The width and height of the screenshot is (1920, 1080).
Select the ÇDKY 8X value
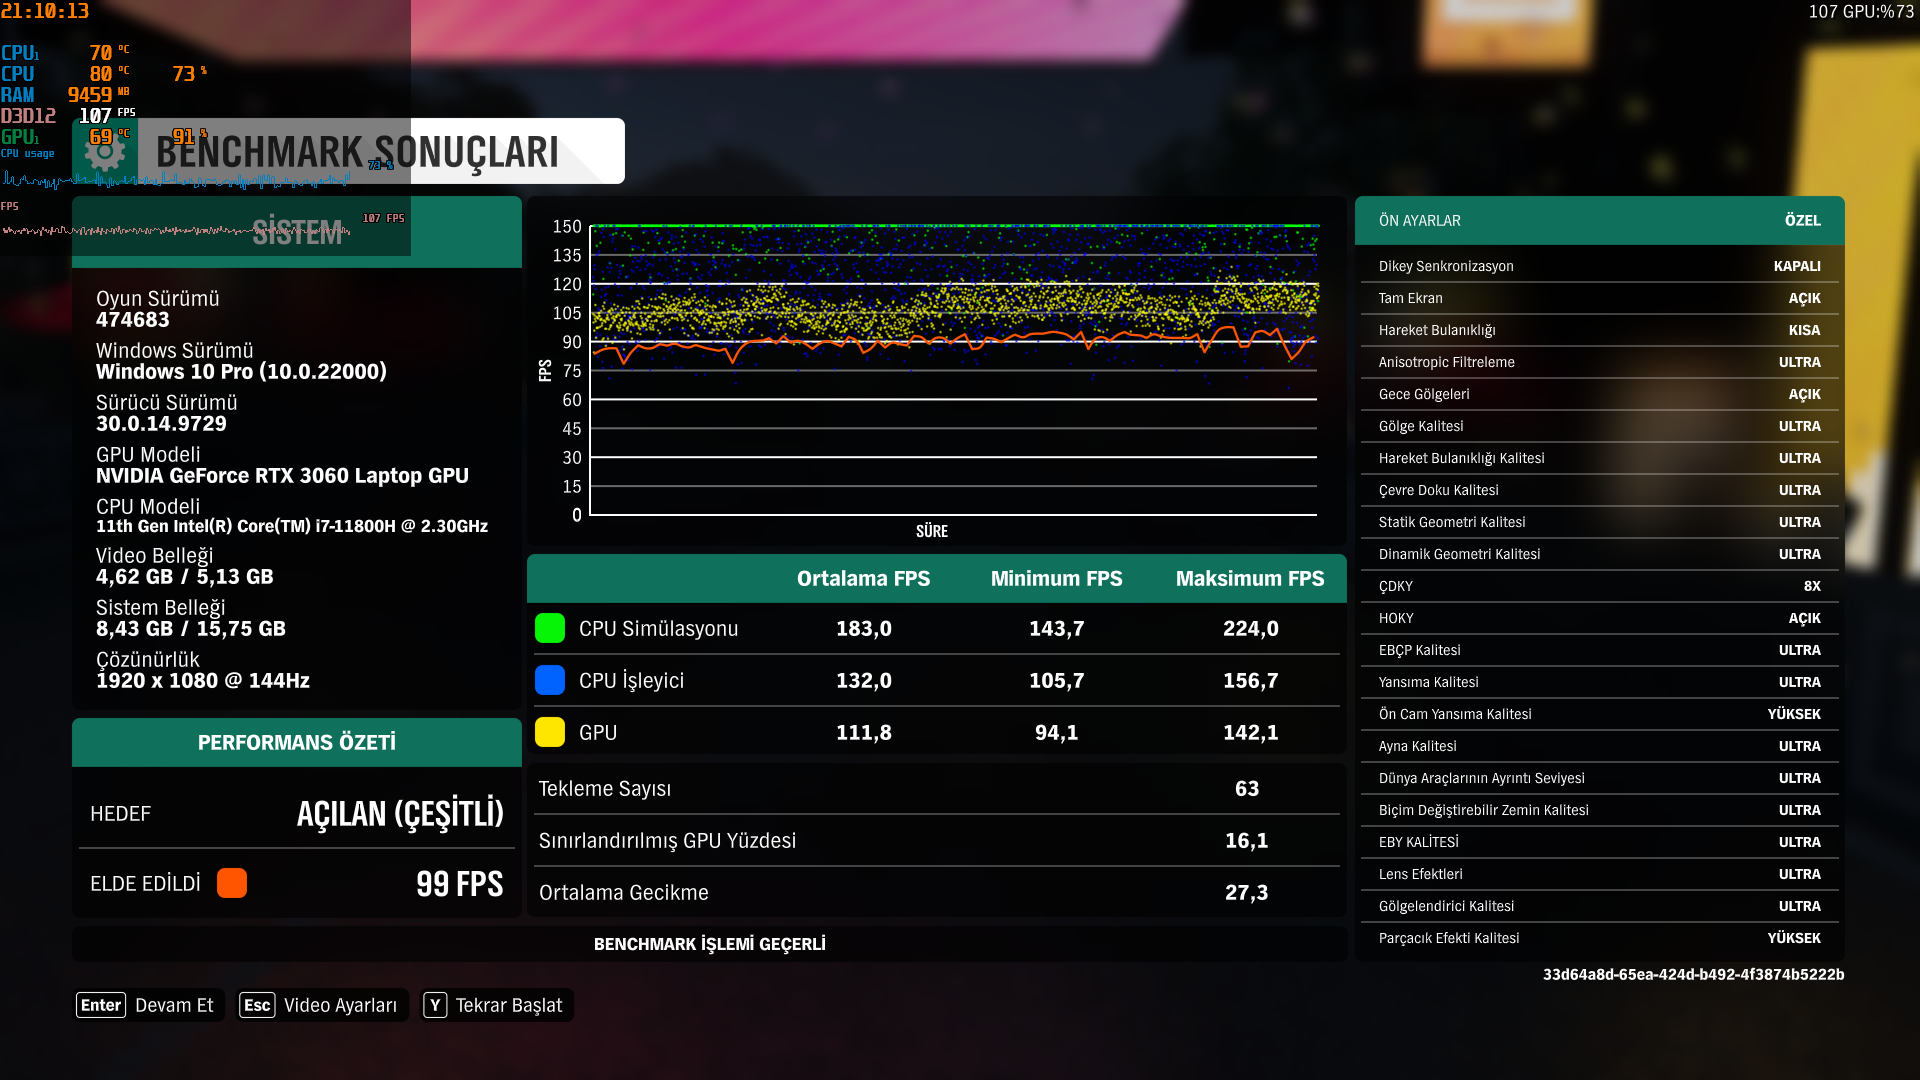pos(1811,586)
